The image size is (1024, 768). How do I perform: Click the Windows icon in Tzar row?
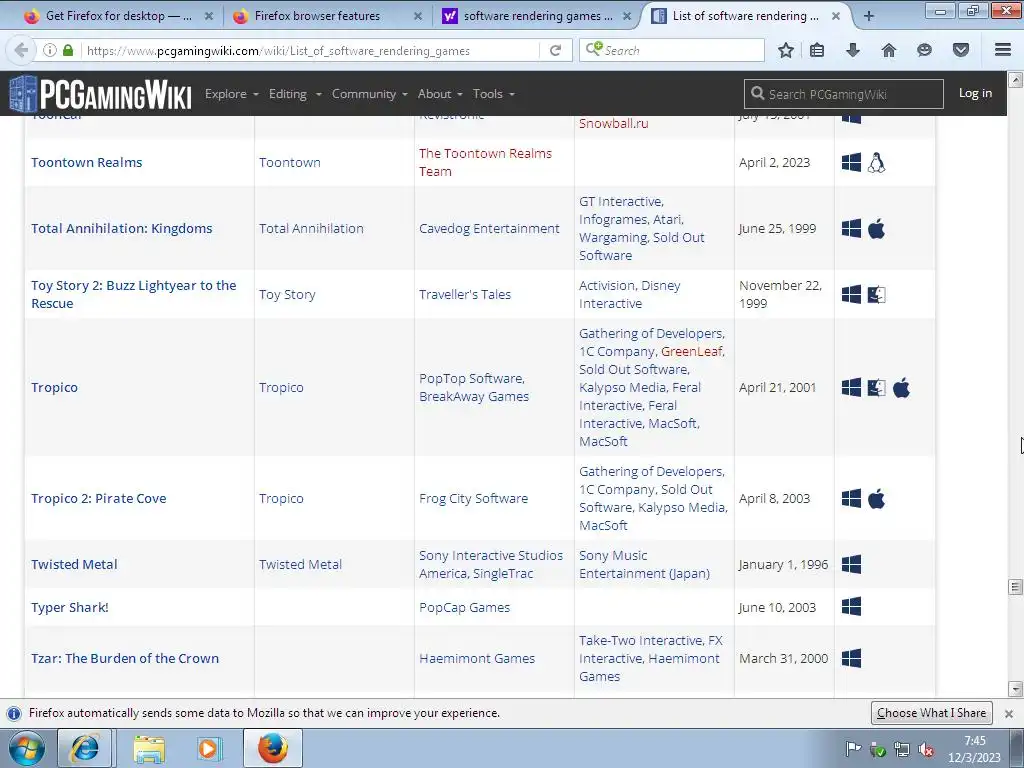(x=852, y=658)
